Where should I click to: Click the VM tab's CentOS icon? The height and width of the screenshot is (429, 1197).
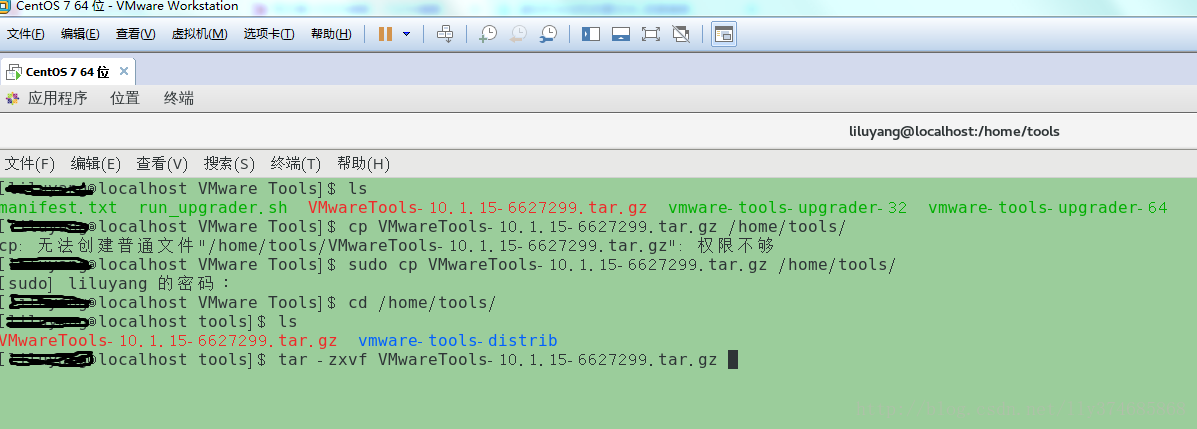[13, 73]
